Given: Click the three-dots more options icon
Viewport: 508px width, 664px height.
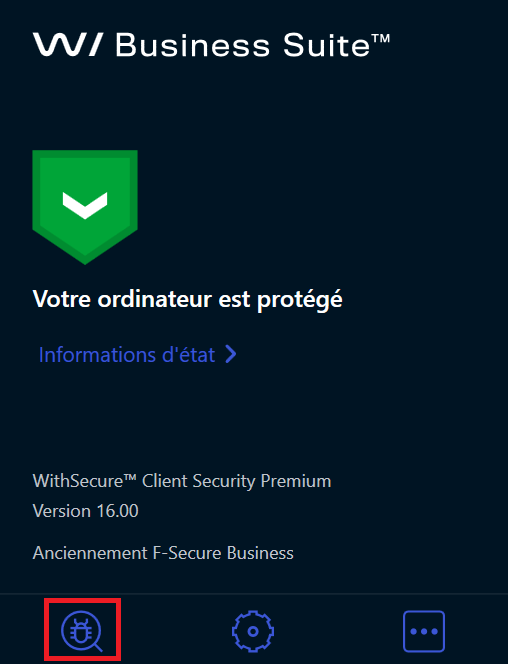Looking at the screenshot, I should (x=424, y=631).
